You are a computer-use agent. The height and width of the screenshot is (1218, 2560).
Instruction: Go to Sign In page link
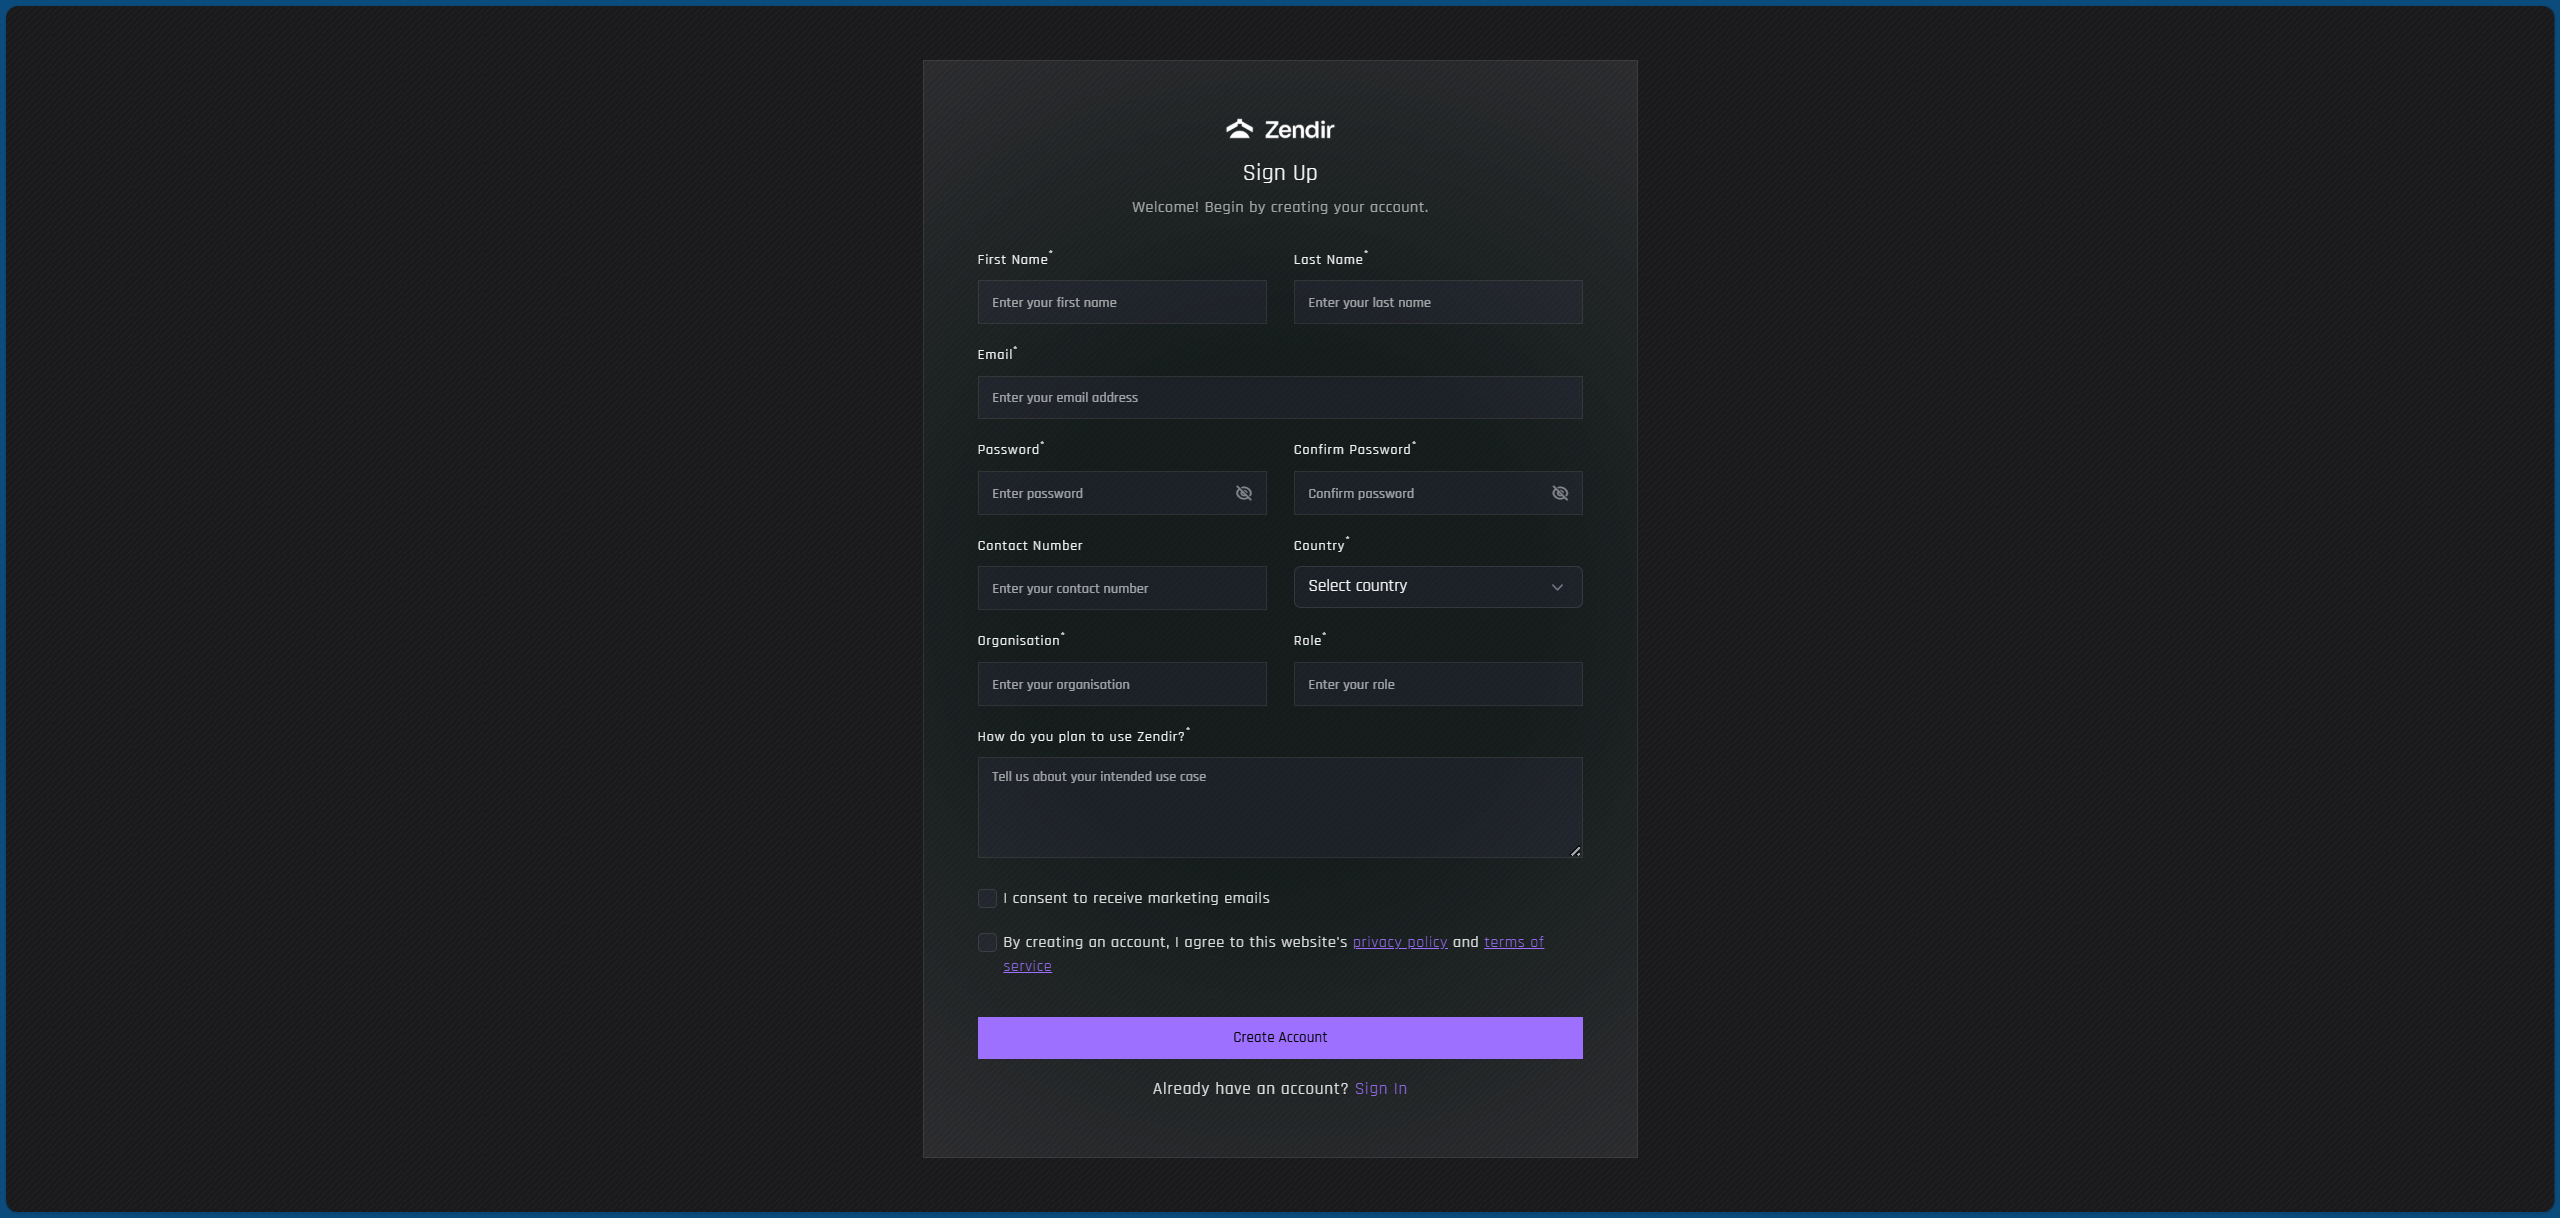point(1380,1088)
